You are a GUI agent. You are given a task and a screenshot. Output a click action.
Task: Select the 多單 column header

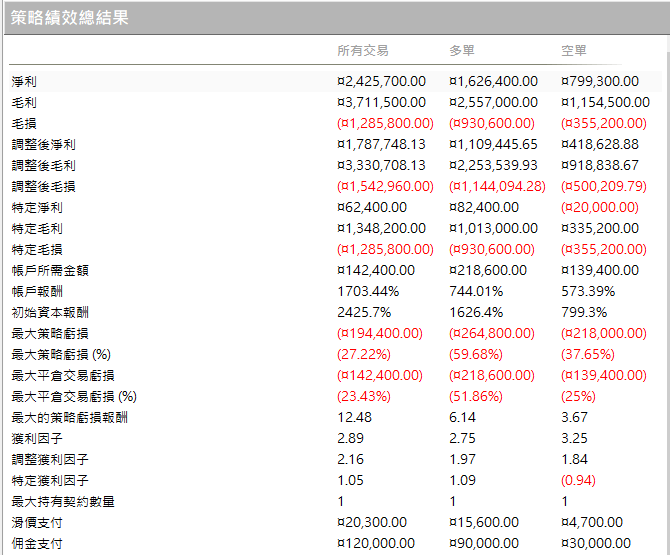click(461, 50)
